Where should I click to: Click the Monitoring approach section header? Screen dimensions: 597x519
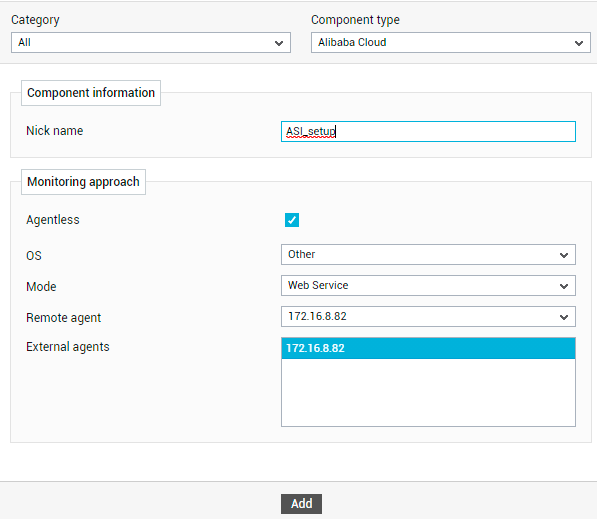point(83,182)
